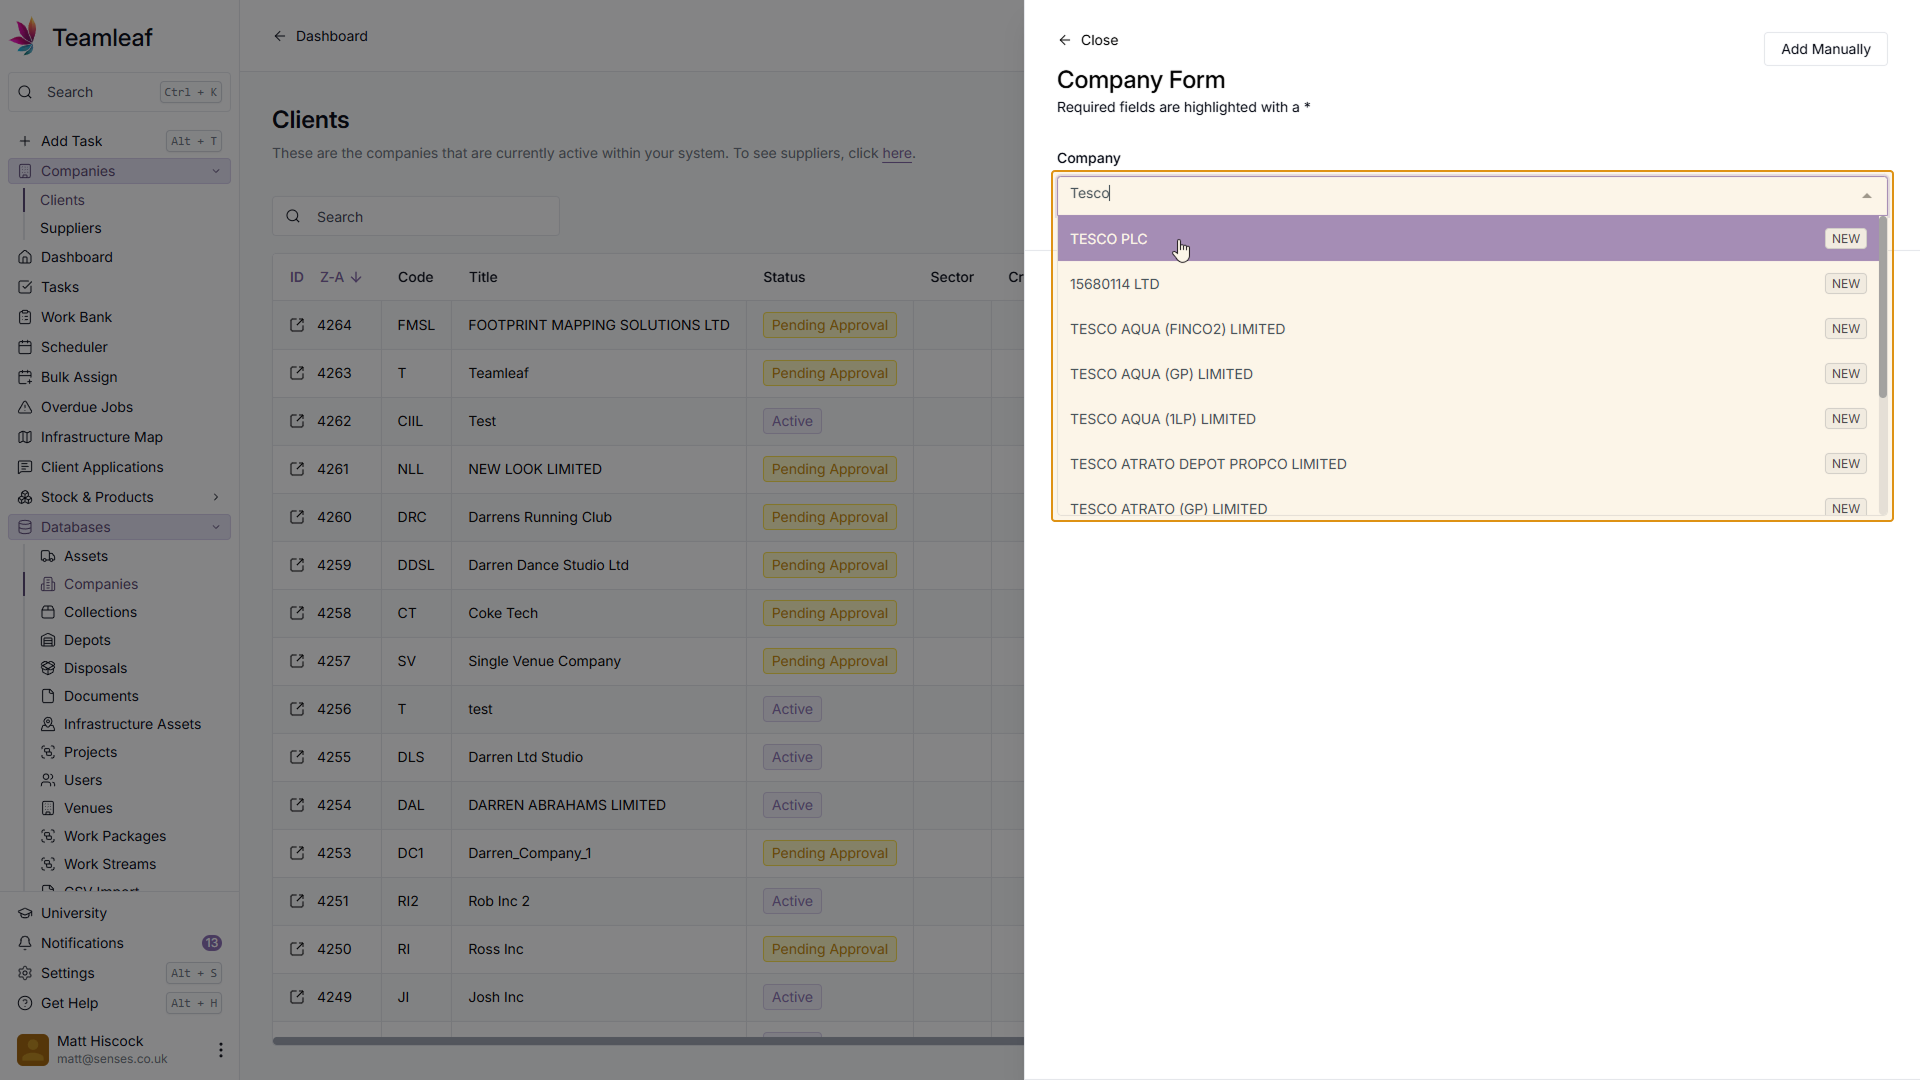This screenshot has height=1080, width=1920.
Task: Open the Scheduler calendar item
Action: 74,347
